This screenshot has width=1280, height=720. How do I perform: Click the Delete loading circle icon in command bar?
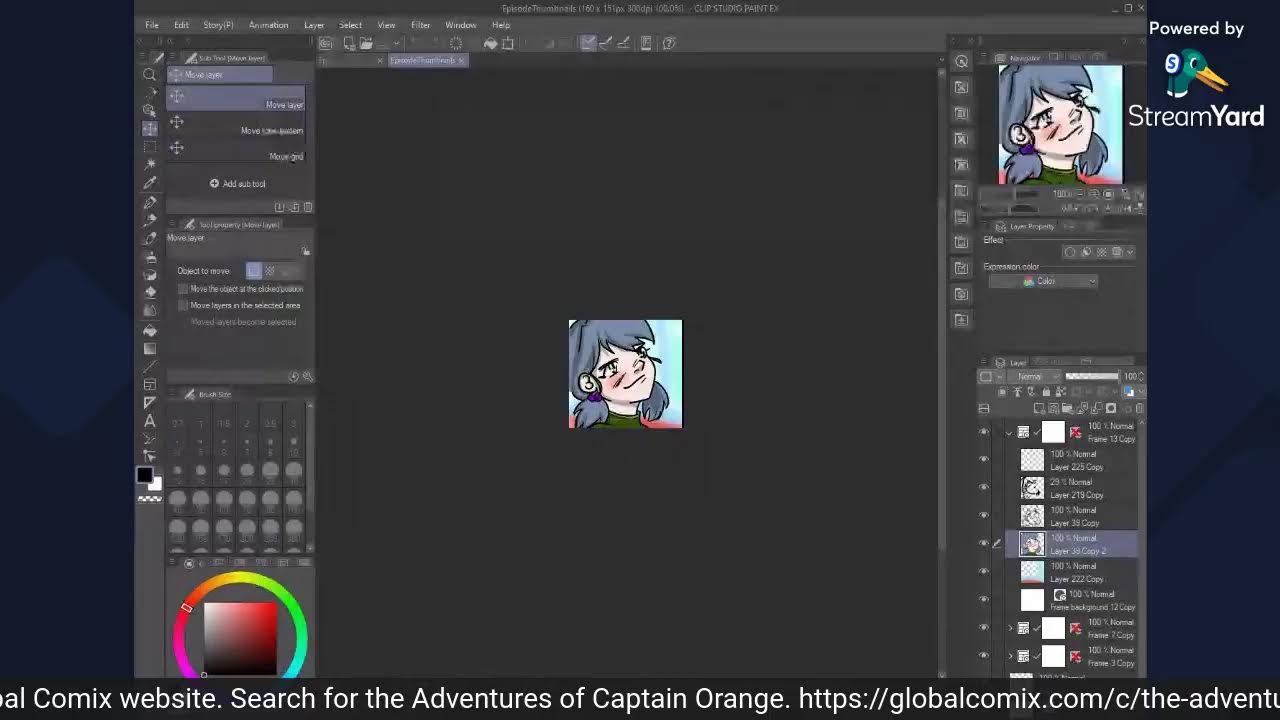click(456, 43)
